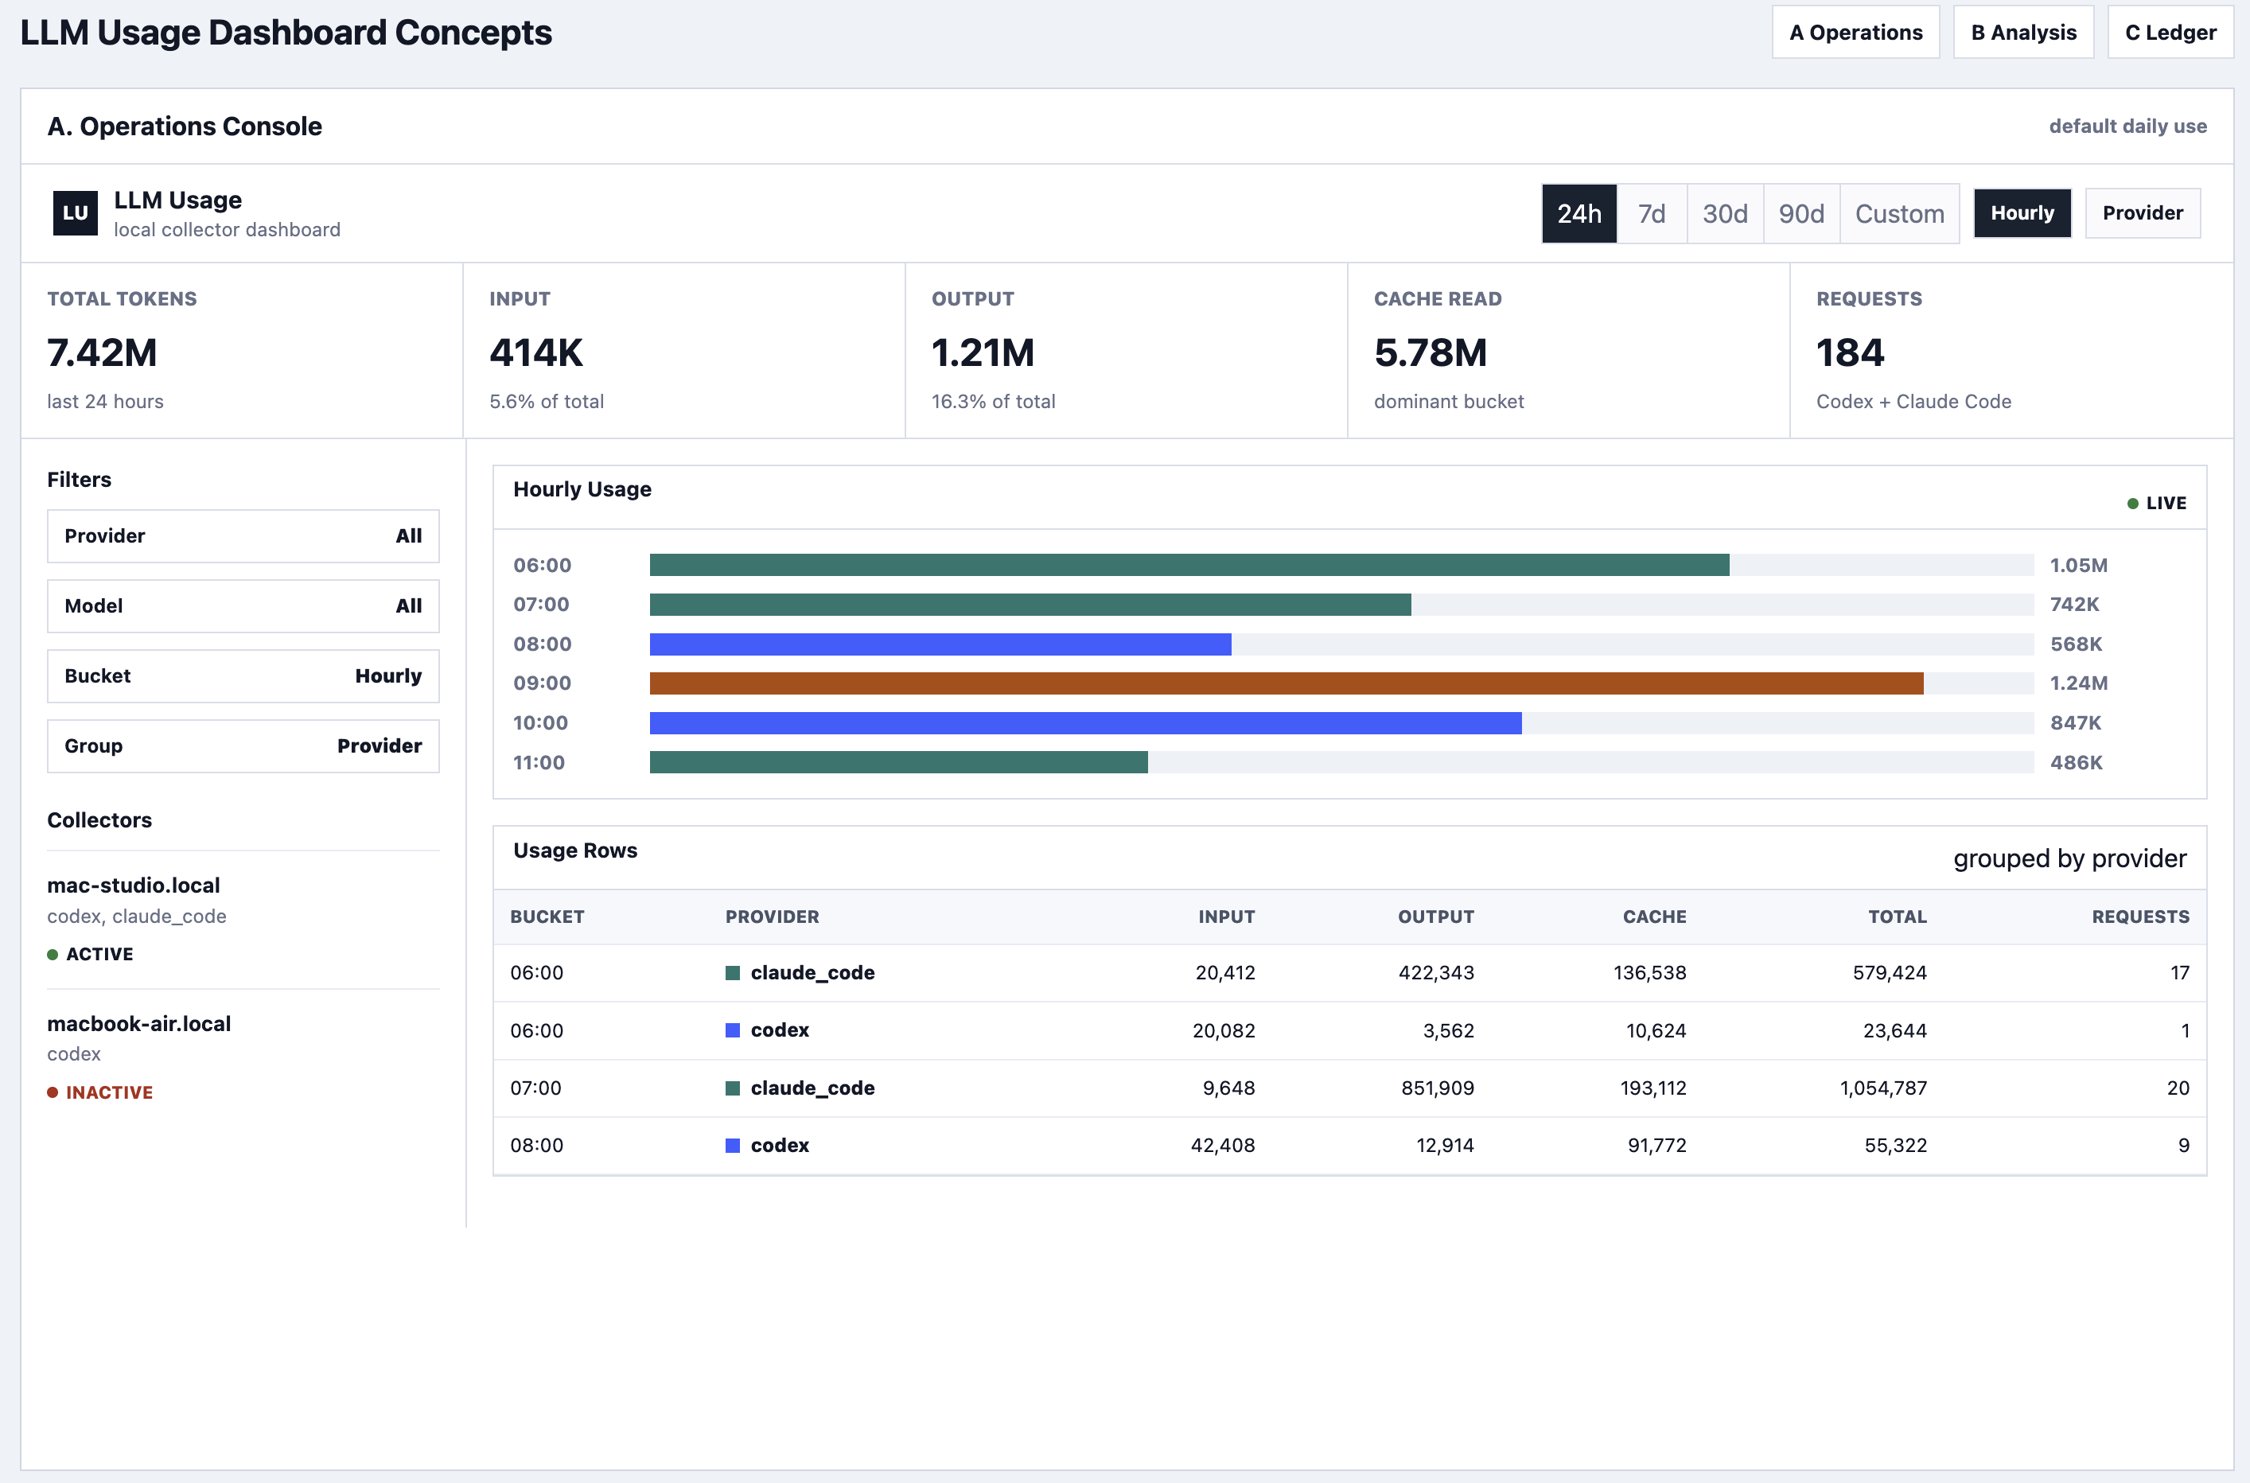Click the PROVIDER column header
This screenshot has width=2250, height=1483.
point(772,917)
